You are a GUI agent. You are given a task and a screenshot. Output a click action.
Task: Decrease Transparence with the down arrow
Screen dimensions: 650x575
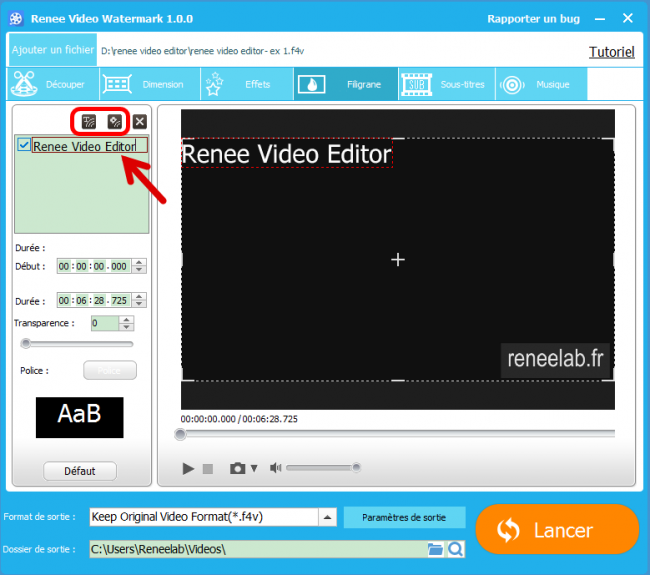pos(126,327)
